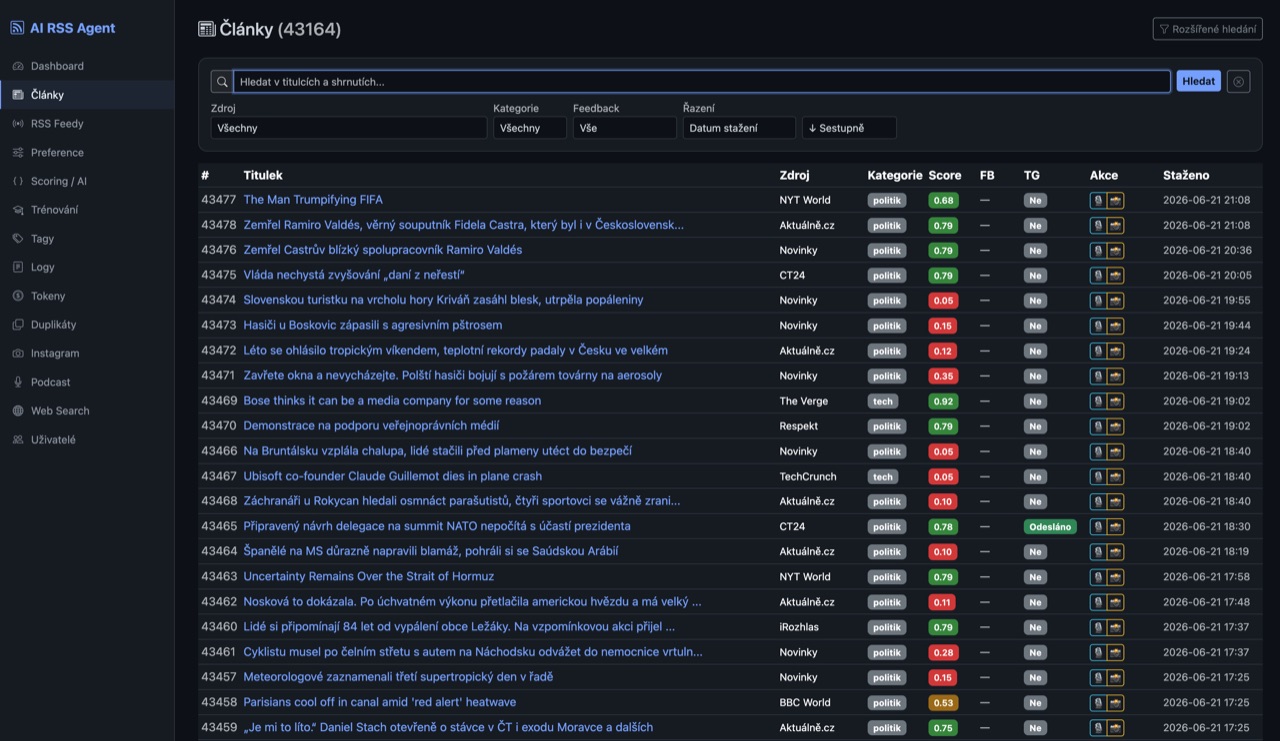
Task: Open RSS Feedy via its broadcast icon
Action: coord(18,124)
